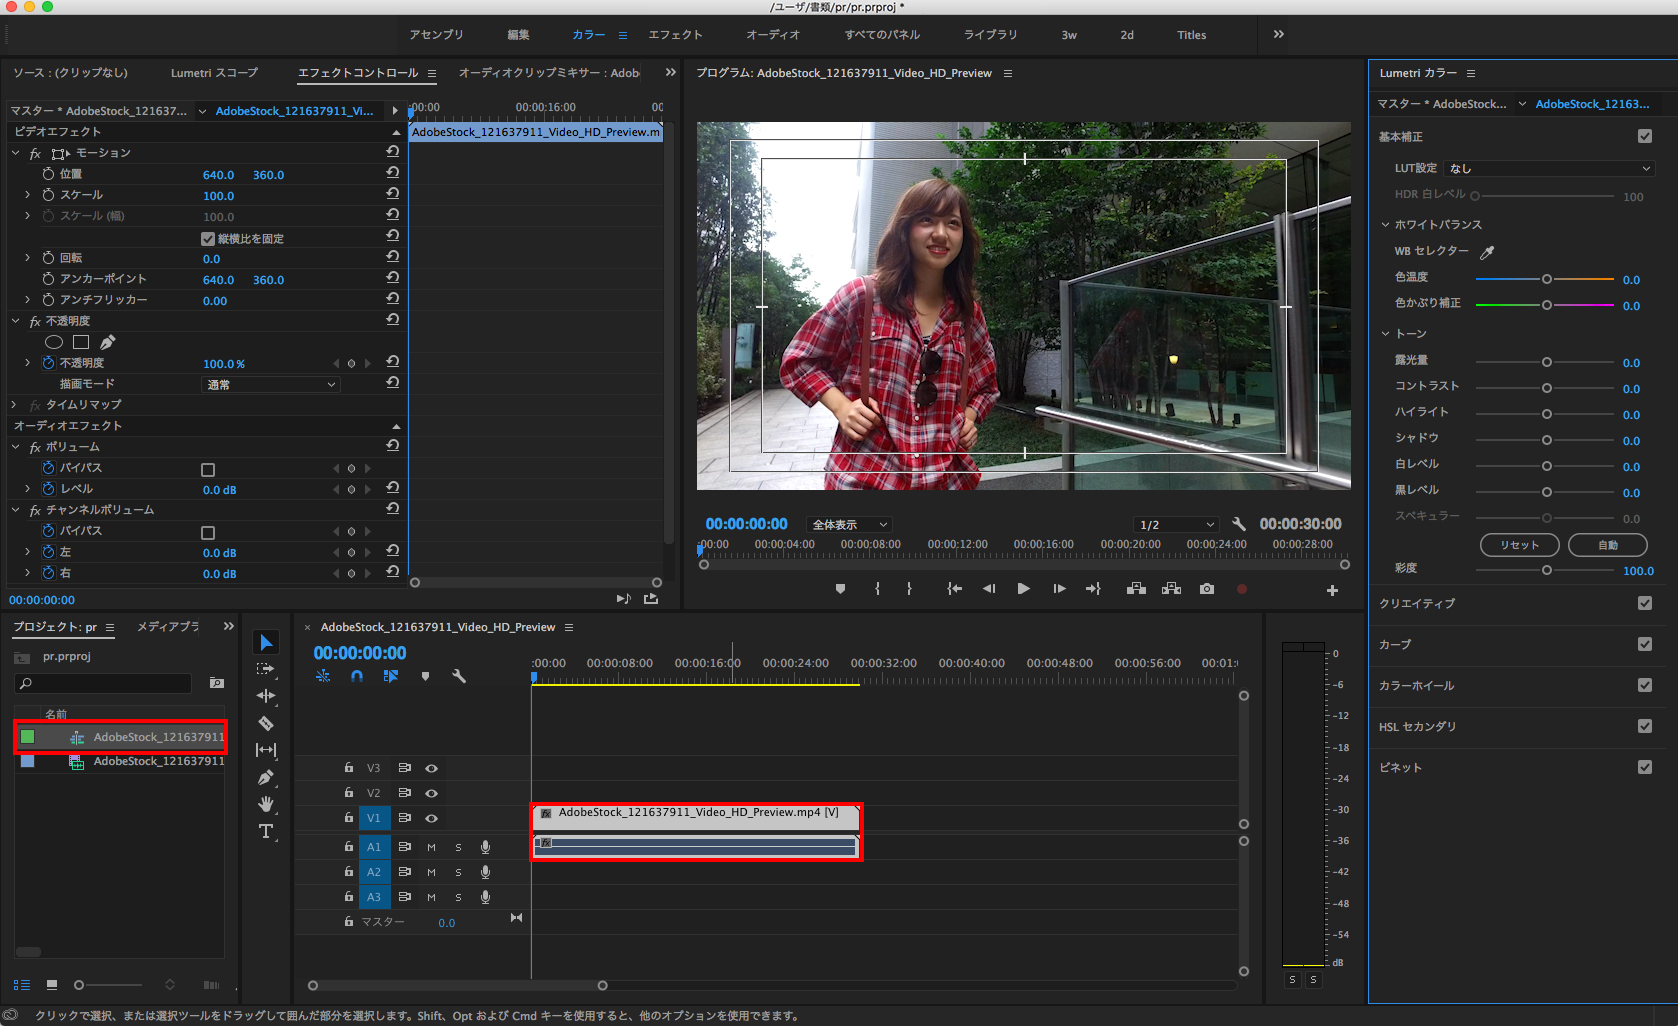Open the 描画モード blend mode dropdown

click(271, 384)
